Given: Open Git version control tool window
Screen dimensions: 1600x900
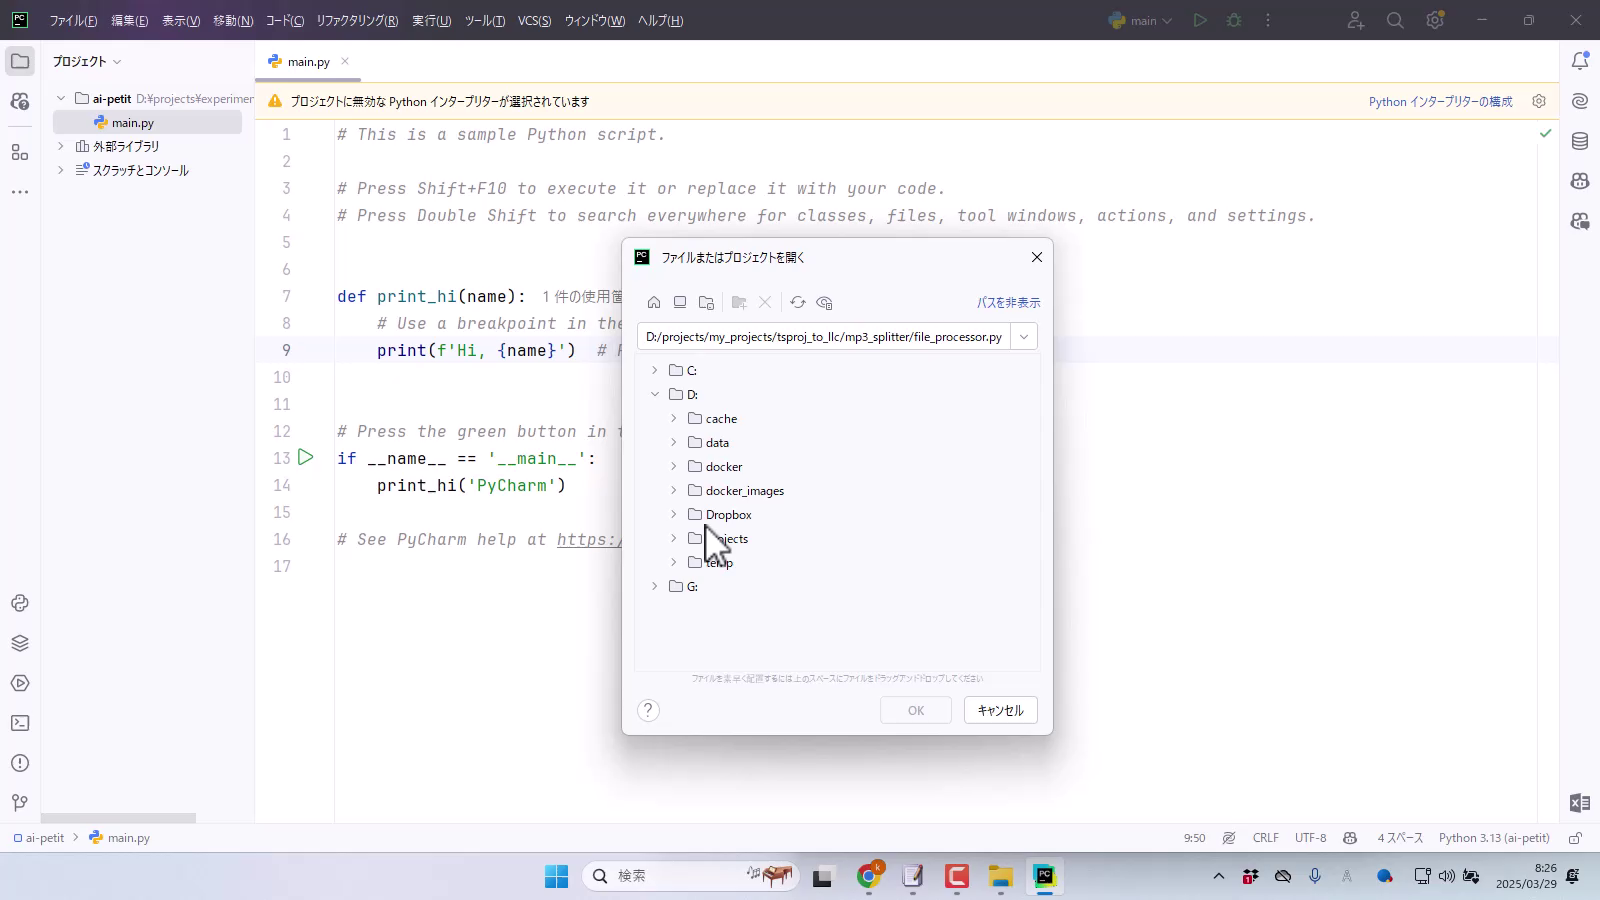Looking at the screenshot, I should point(20,803).
